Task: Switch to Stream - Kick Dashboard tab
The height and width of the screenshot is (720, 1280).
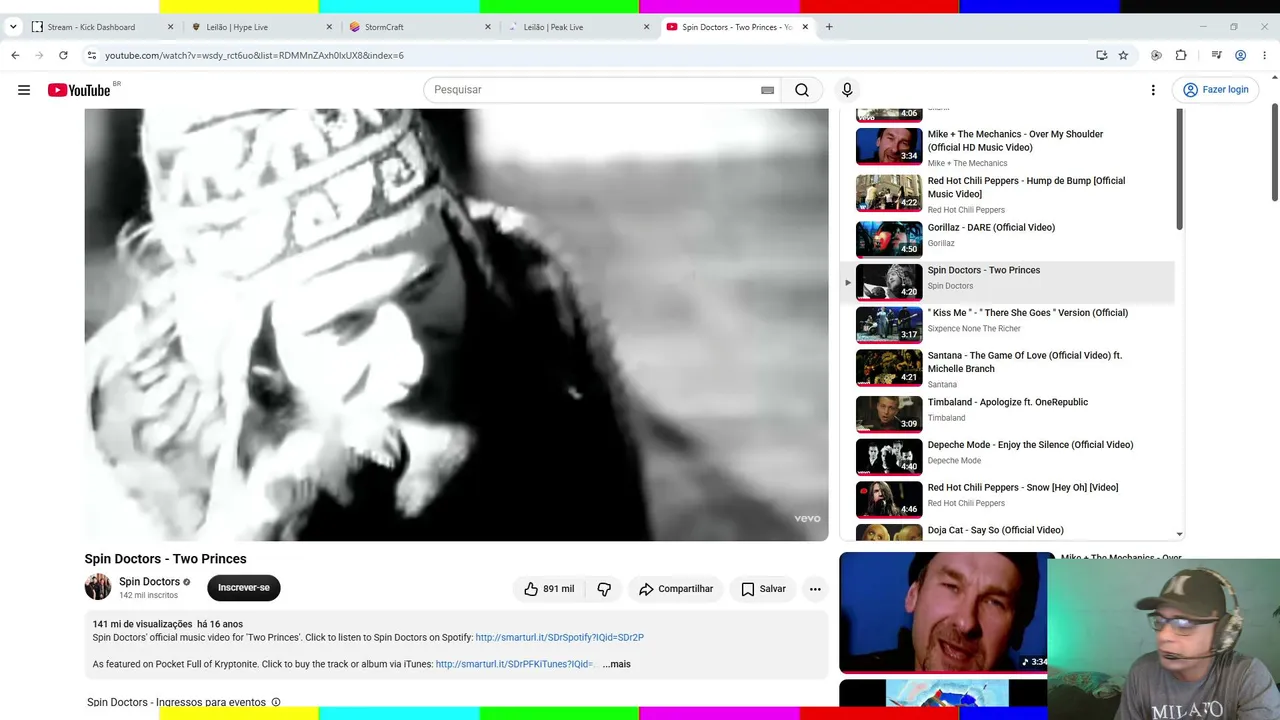Action: coord(100,27)
